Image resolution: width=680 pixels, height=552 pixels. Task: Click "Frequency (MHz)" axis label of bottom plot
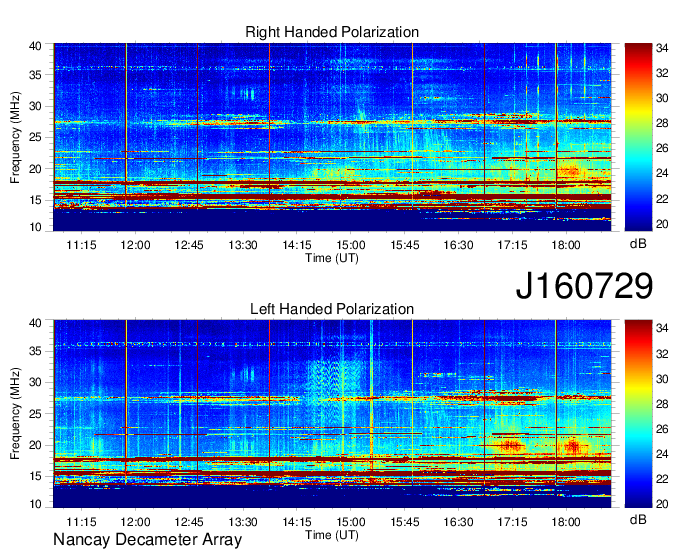15,414
